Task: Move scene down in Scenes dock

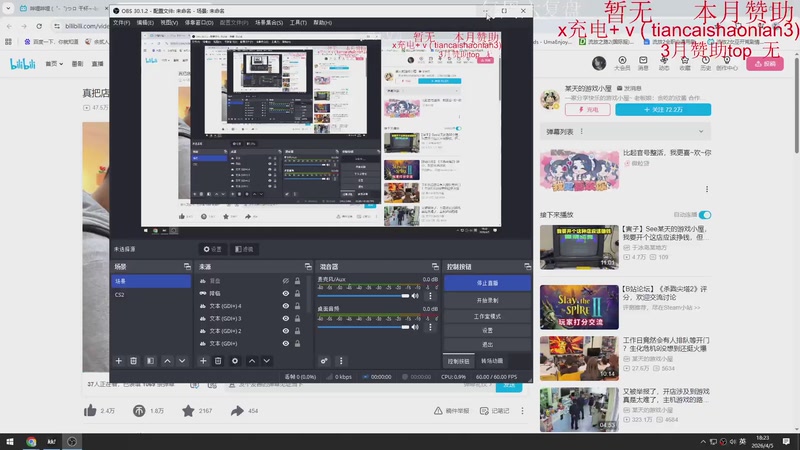Action: (182, 361)
